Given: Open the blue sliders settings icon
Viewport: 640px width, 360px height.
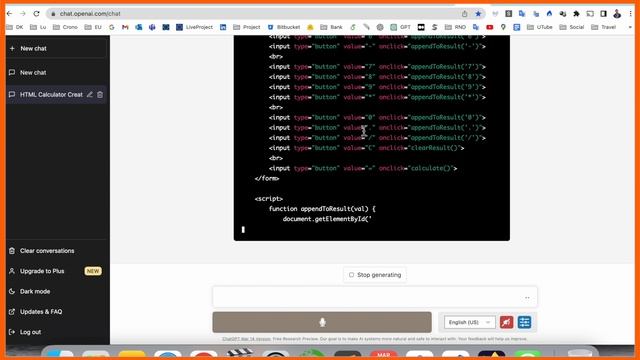Looking at the screenshot, I should (x=524, y=322).
